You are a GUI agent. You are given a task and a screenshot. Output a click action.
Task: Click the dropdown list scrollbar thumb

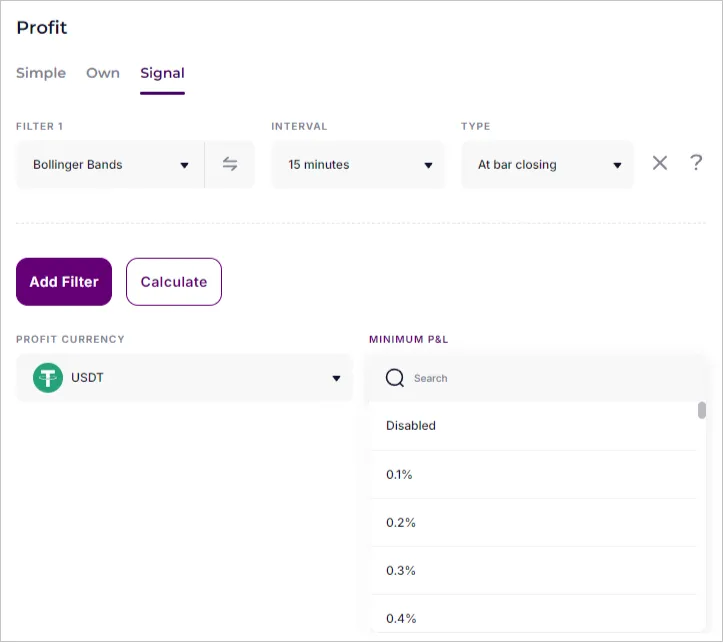coord(702,410)
